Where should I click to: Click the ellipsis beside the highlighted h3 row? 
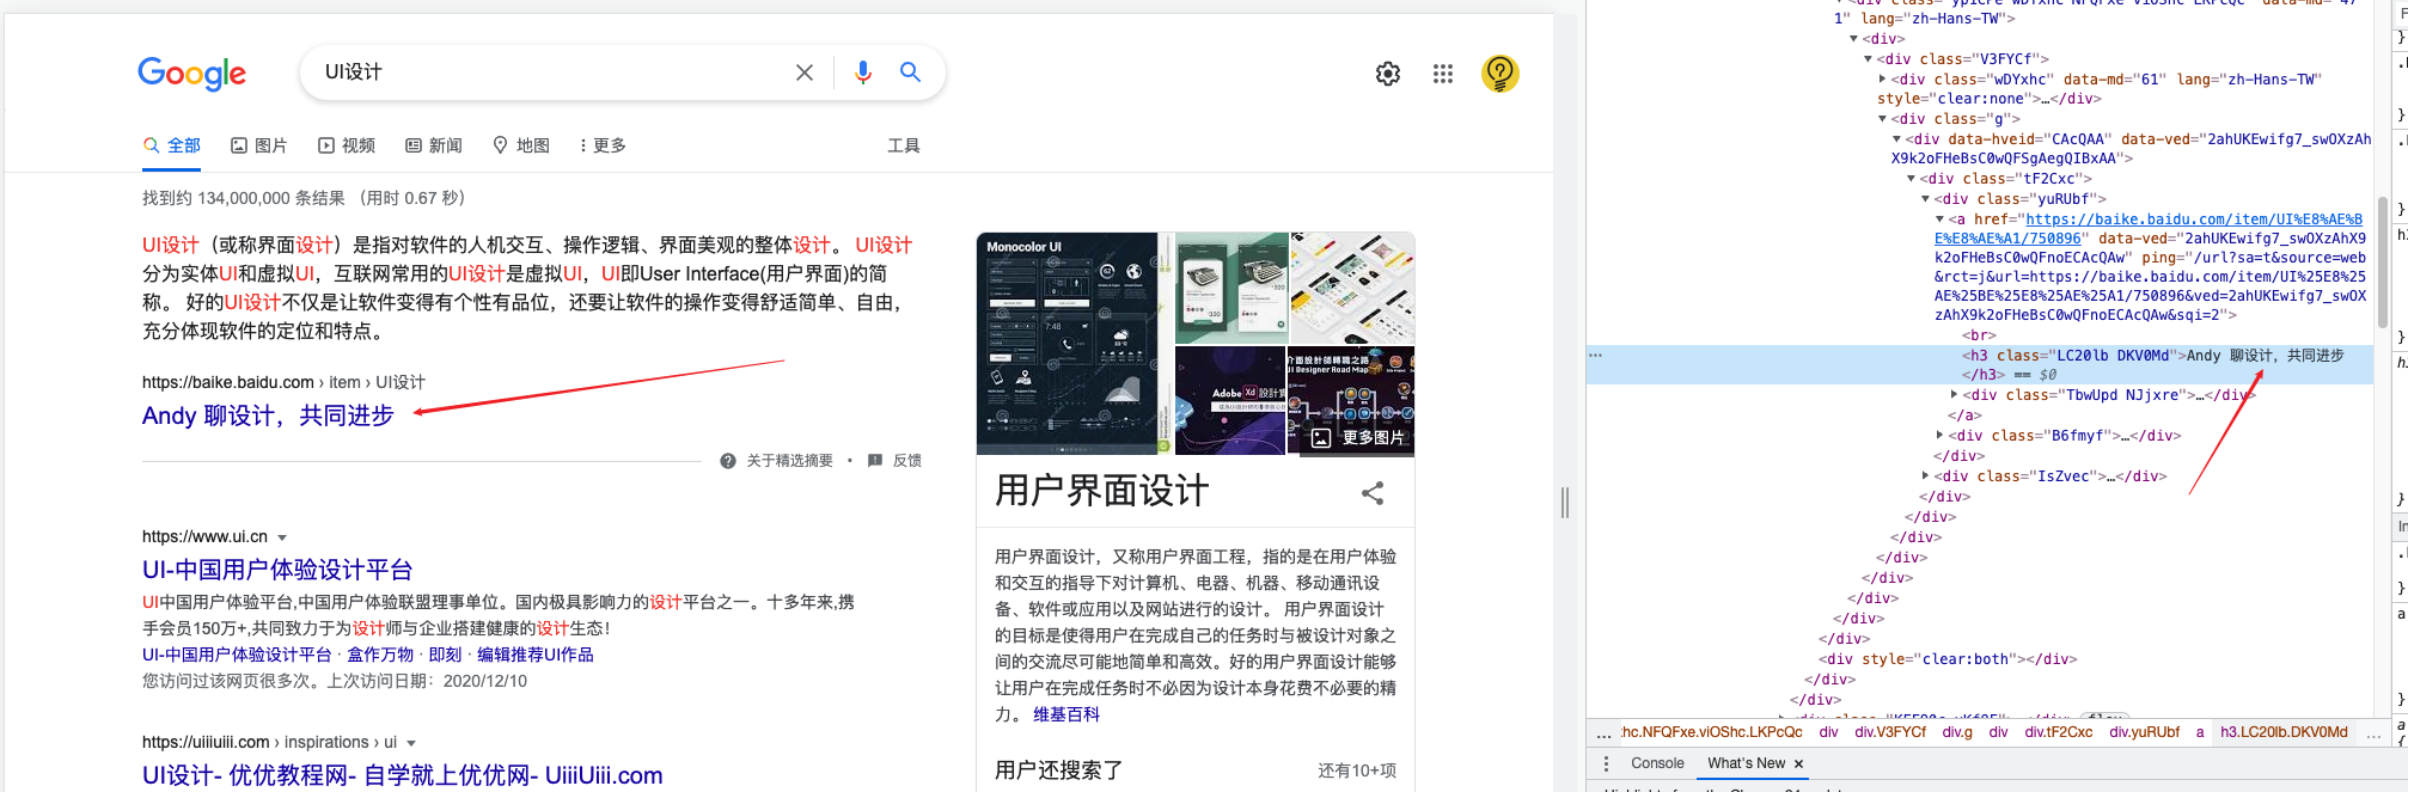coord(1596,355)
